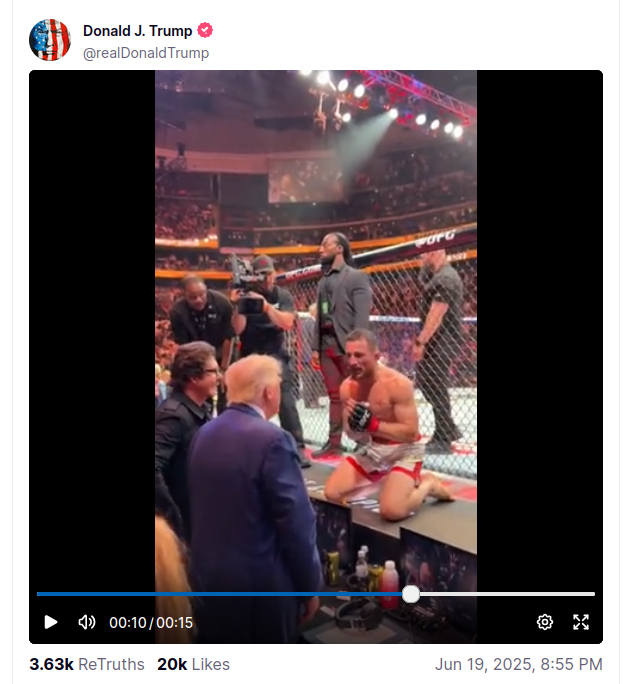This screenshot has height=684, width=623.
Task: Click the red verified badge next to the name
Action: click(205, 31)
